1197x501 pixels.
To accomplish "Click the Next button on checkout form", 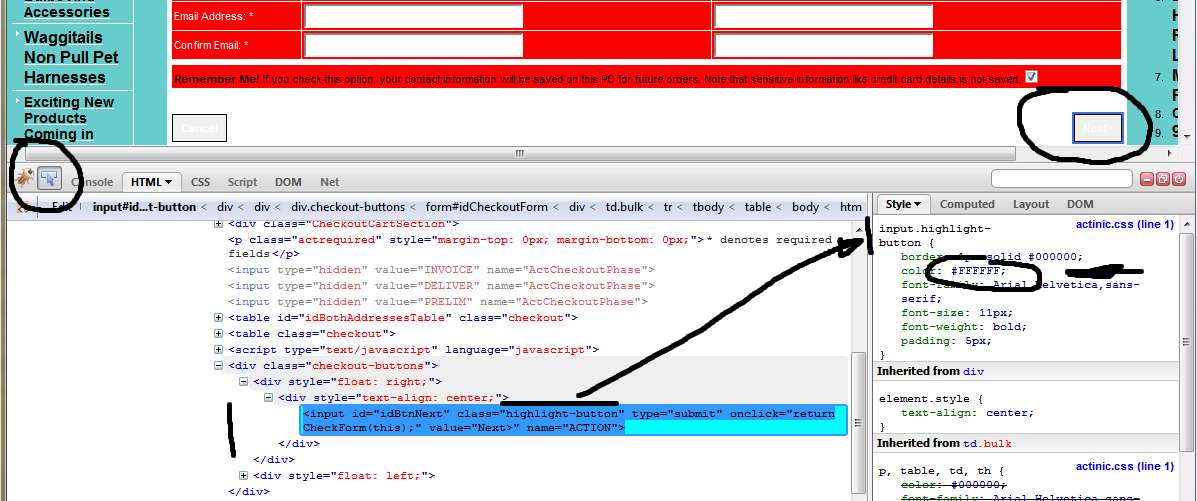I will [1097, 128].
